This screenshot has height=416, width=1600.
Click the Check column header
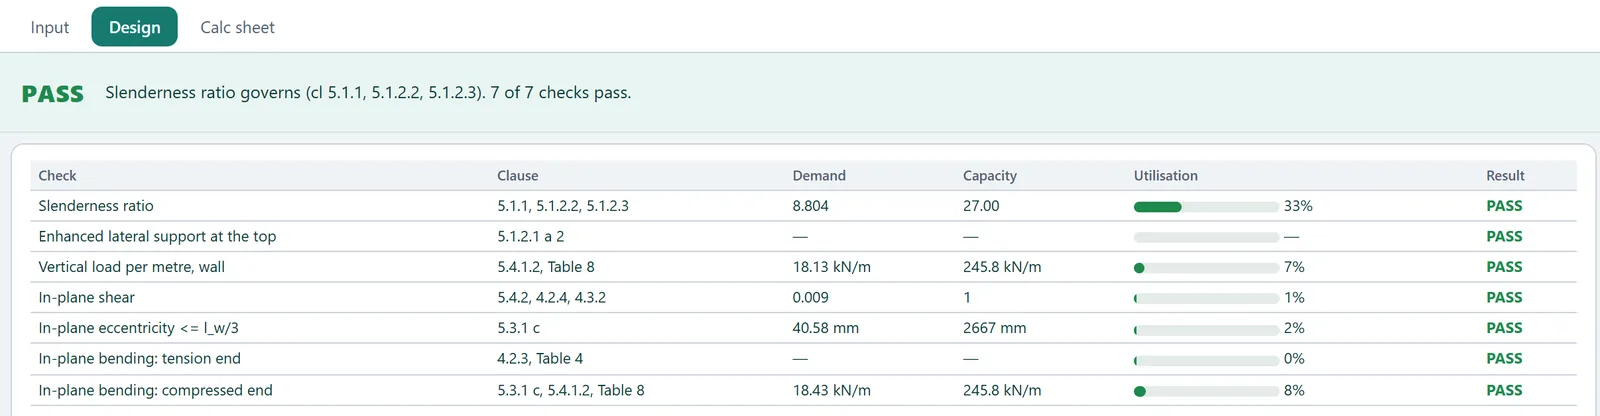click(x=57, y=175)
